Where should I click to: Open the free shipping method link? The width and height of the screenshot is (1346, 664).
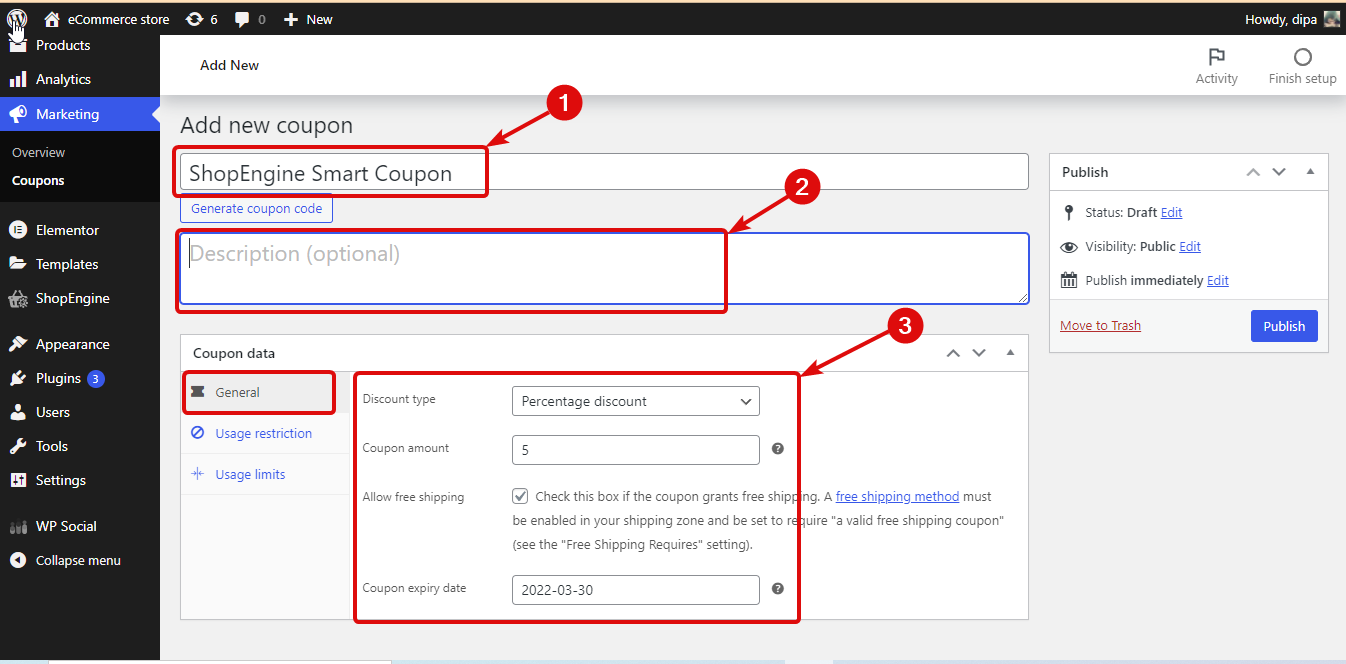[897, 496]
